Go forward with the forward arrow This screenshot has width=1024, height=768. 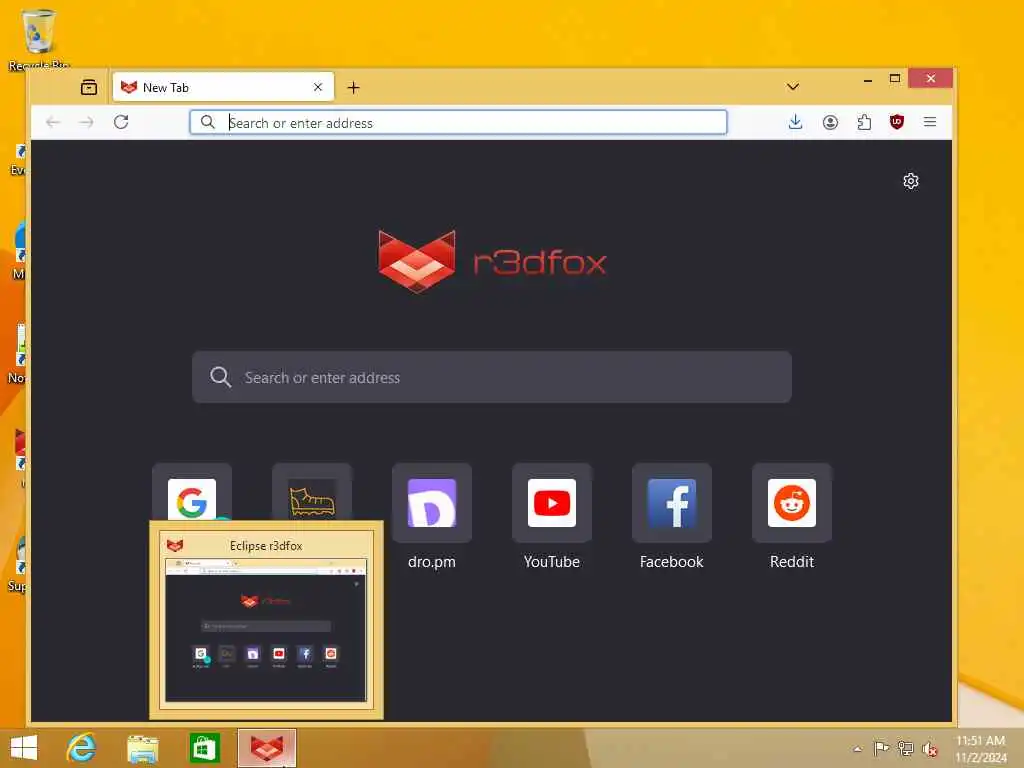86,122
